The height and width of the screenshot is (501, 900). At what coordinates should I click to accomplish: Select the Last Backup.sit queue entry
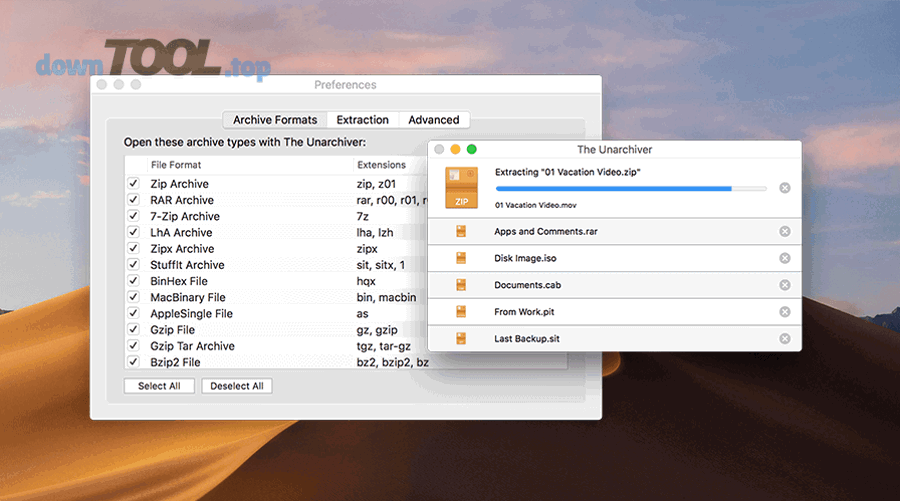614,339
